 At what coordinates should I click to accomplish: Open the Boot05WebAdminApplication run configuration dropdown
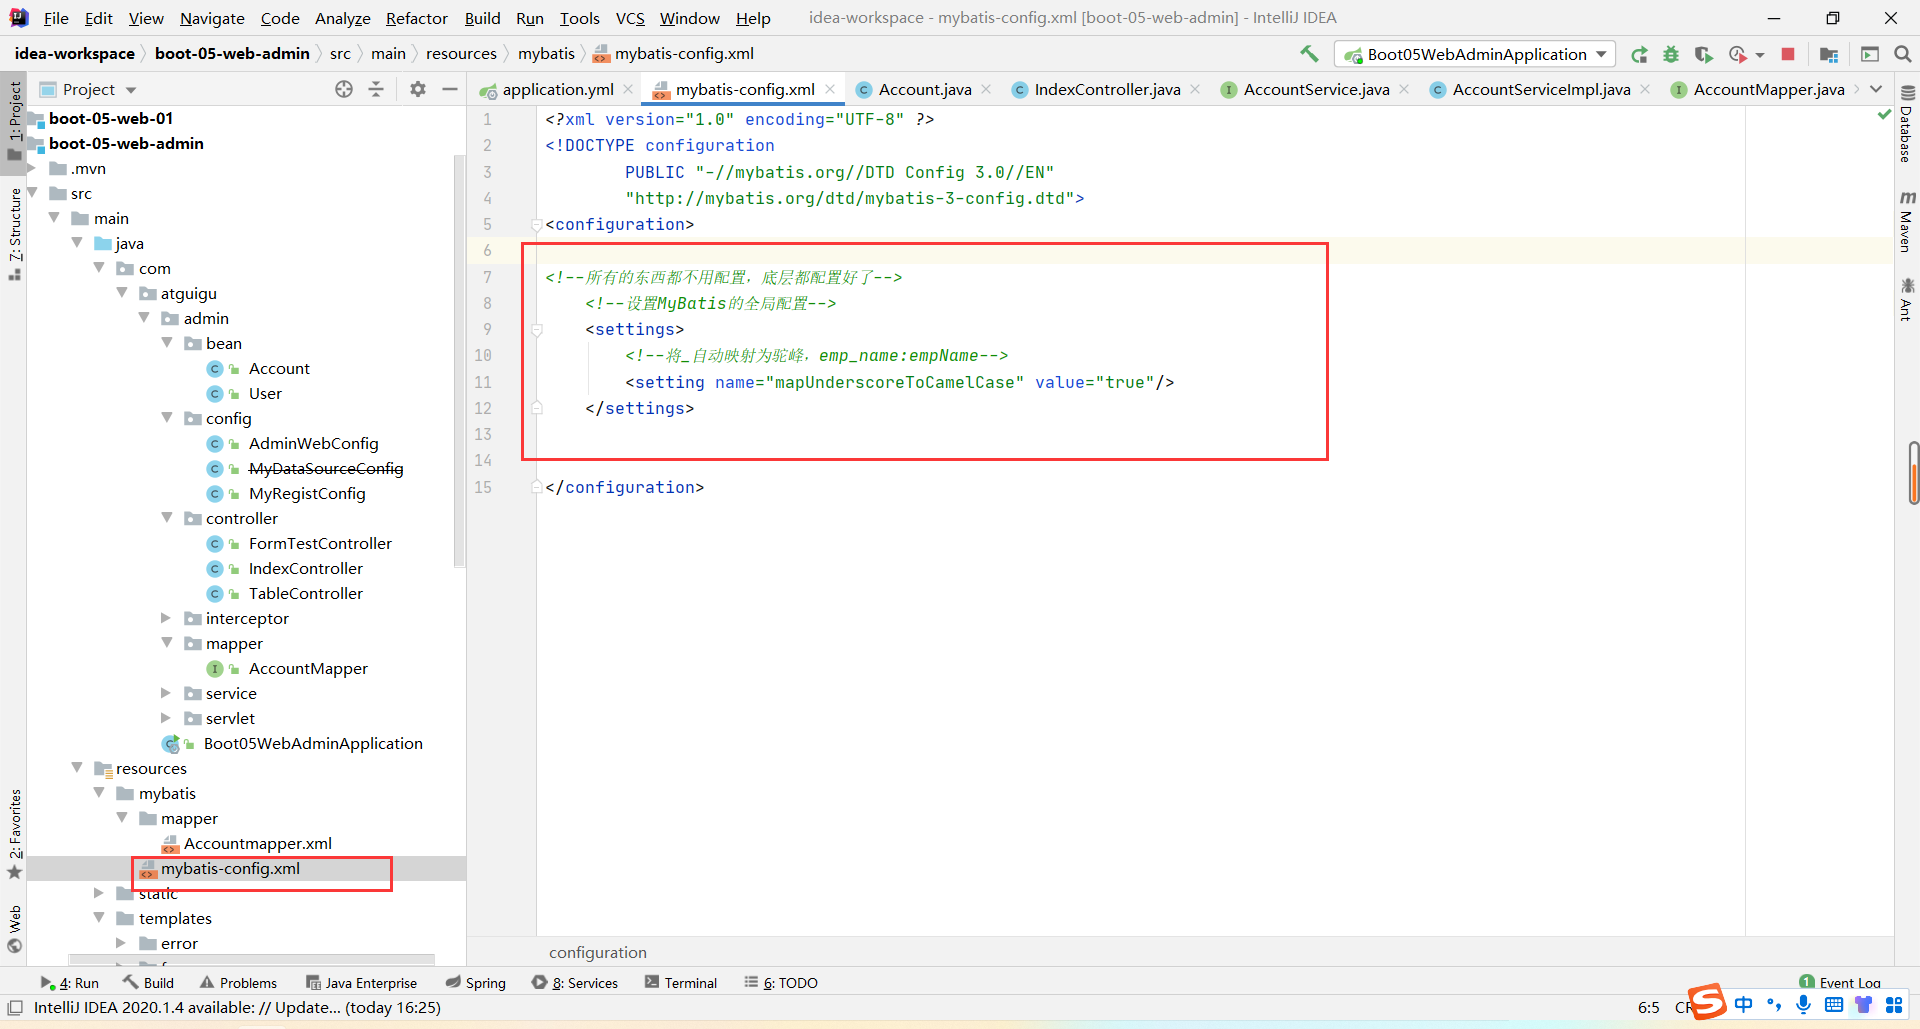pos(1476,54)
